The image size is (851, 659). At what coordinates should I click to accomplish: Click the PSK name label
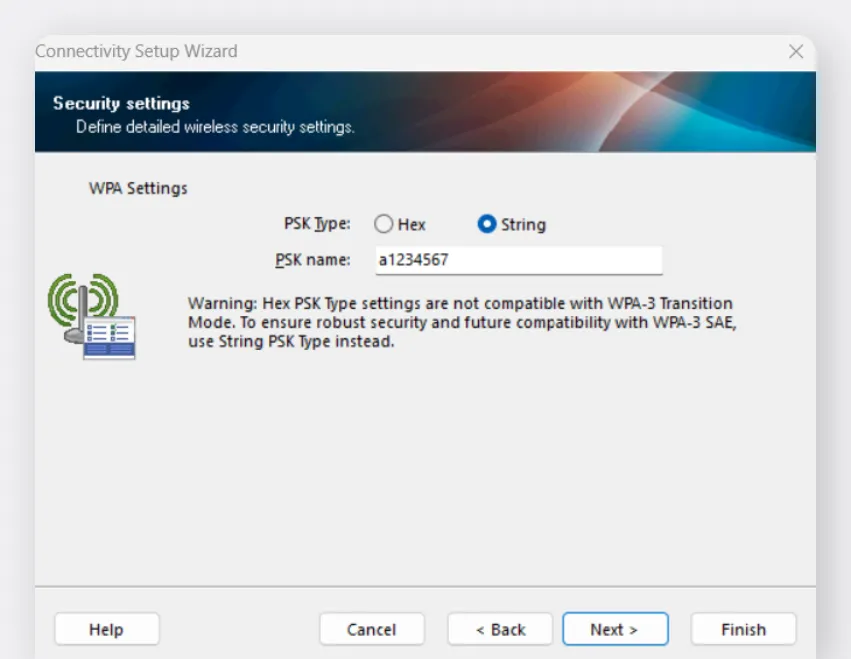pyautogui.click(x=313, y=260)
